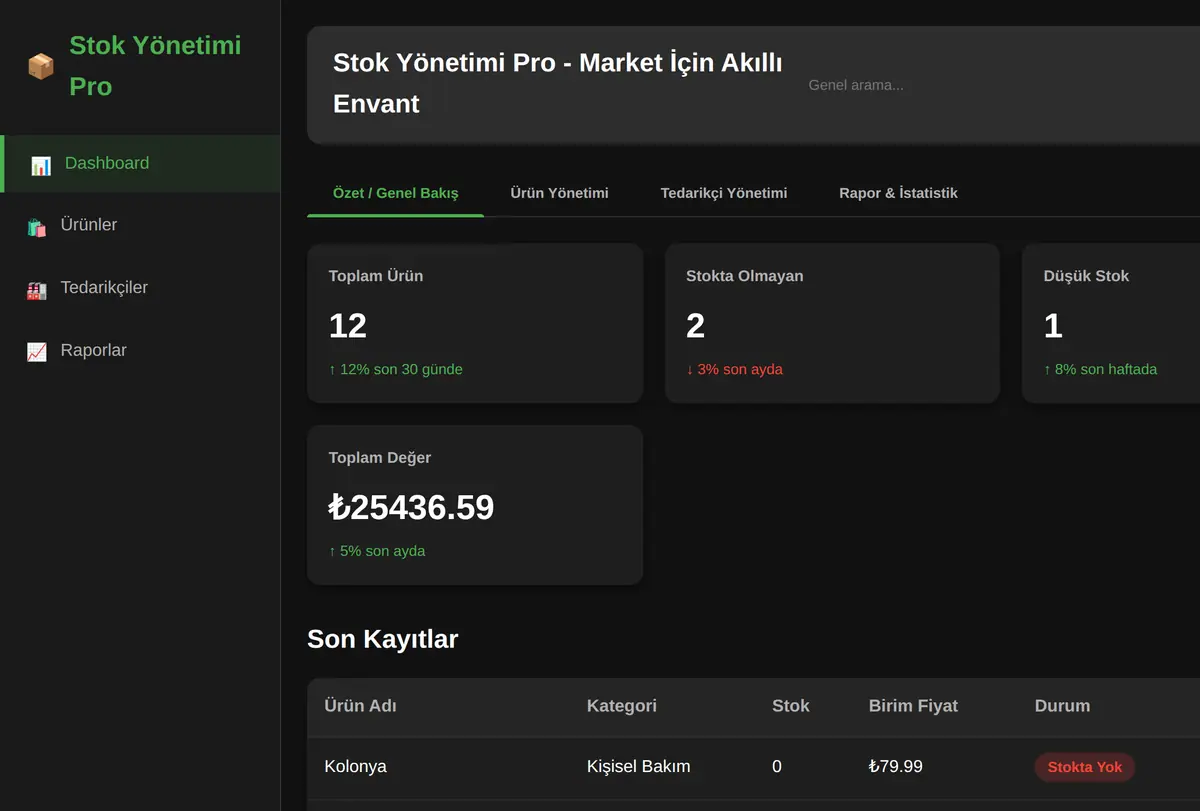
Task: Click the Stokta Olmayan card label
Action: pos(745,276)
